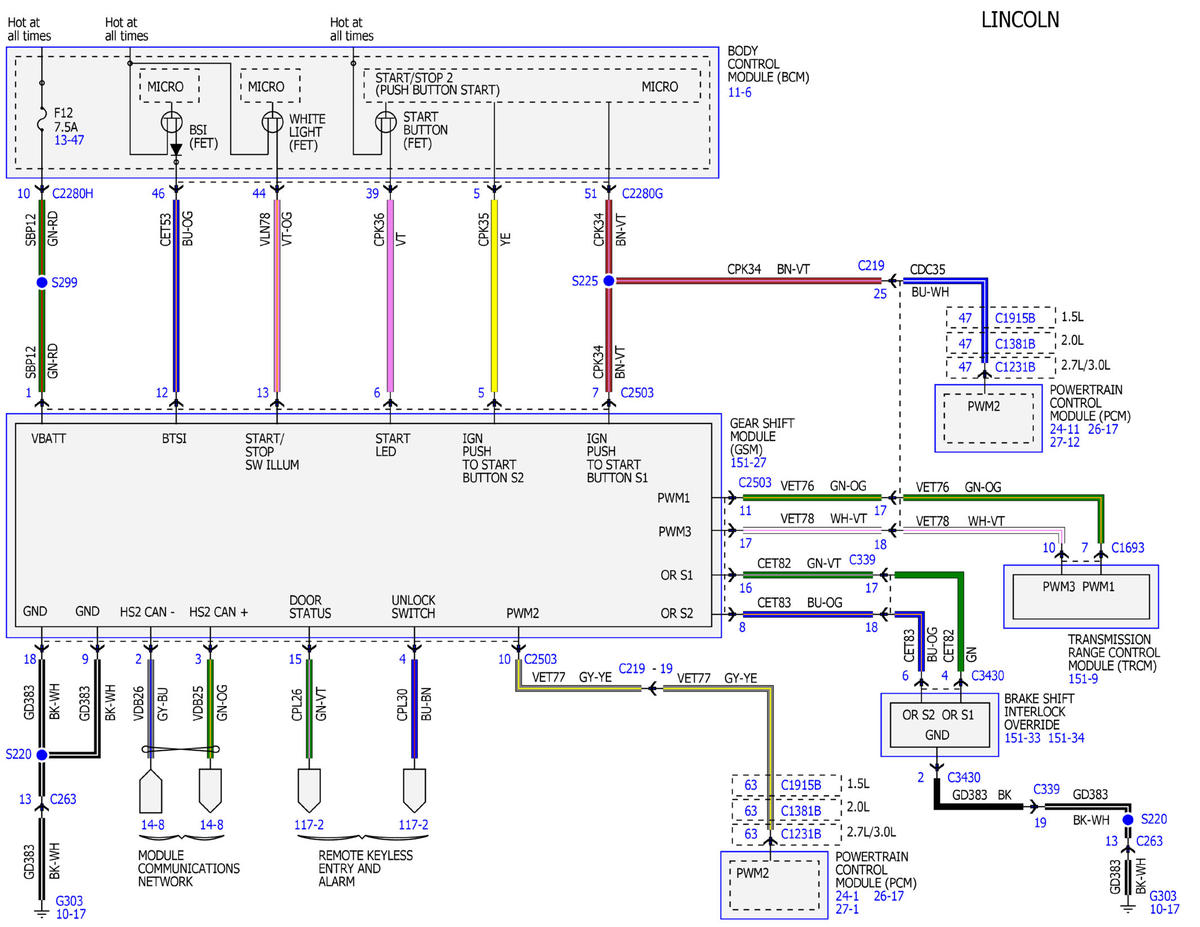Open the 151-34 brake shift interlock link
1200x927 pixels.
(1066, 738)
